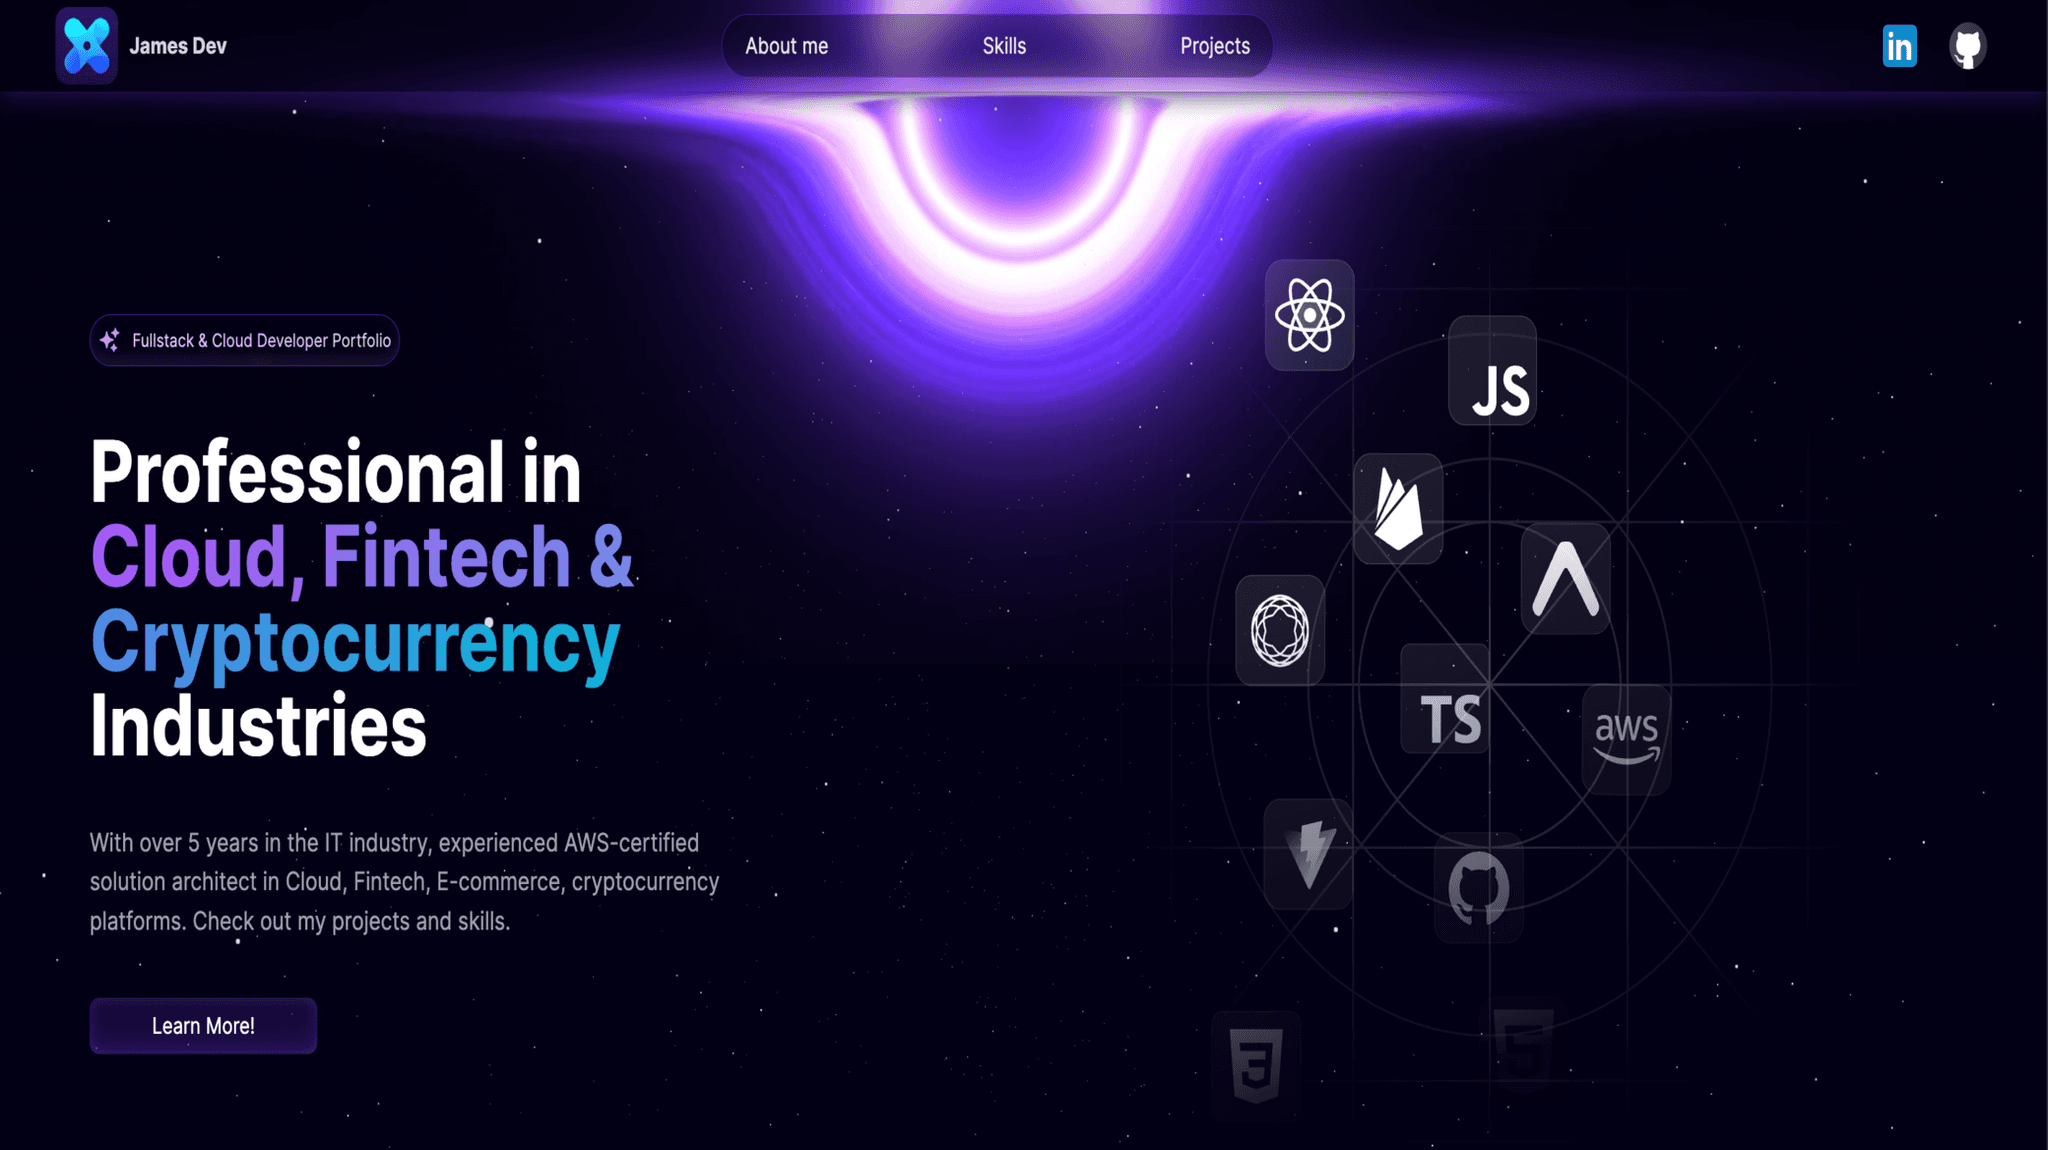The height and width of the screenshot is (1150, 2048).
Task: Open the Skills tab in navigation
Action: coord(1003,46)
